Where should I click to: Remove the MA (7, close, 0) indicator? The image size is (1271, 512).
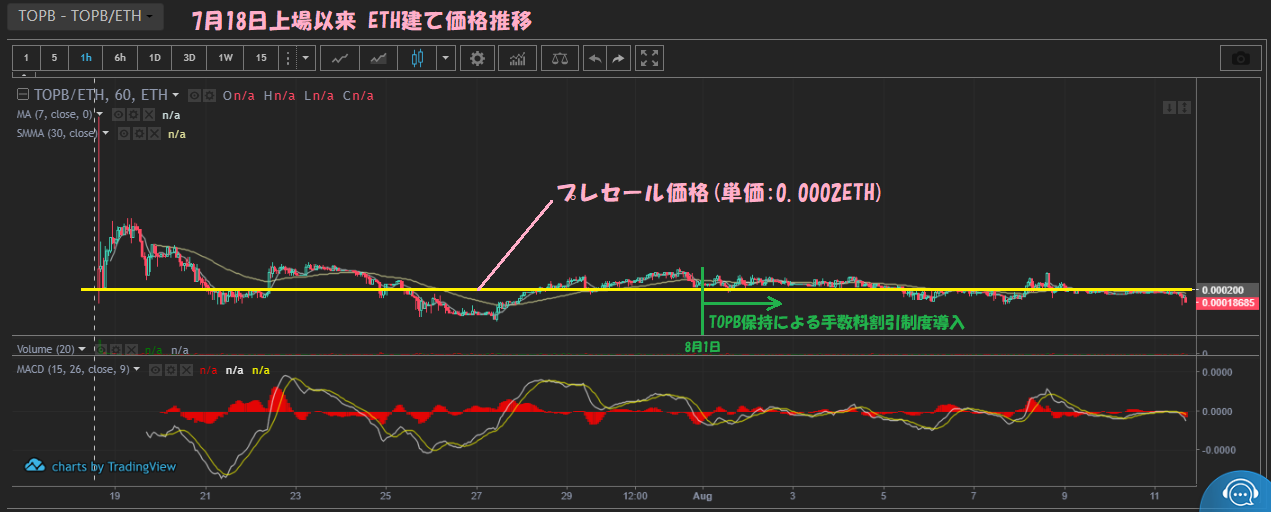148,115
